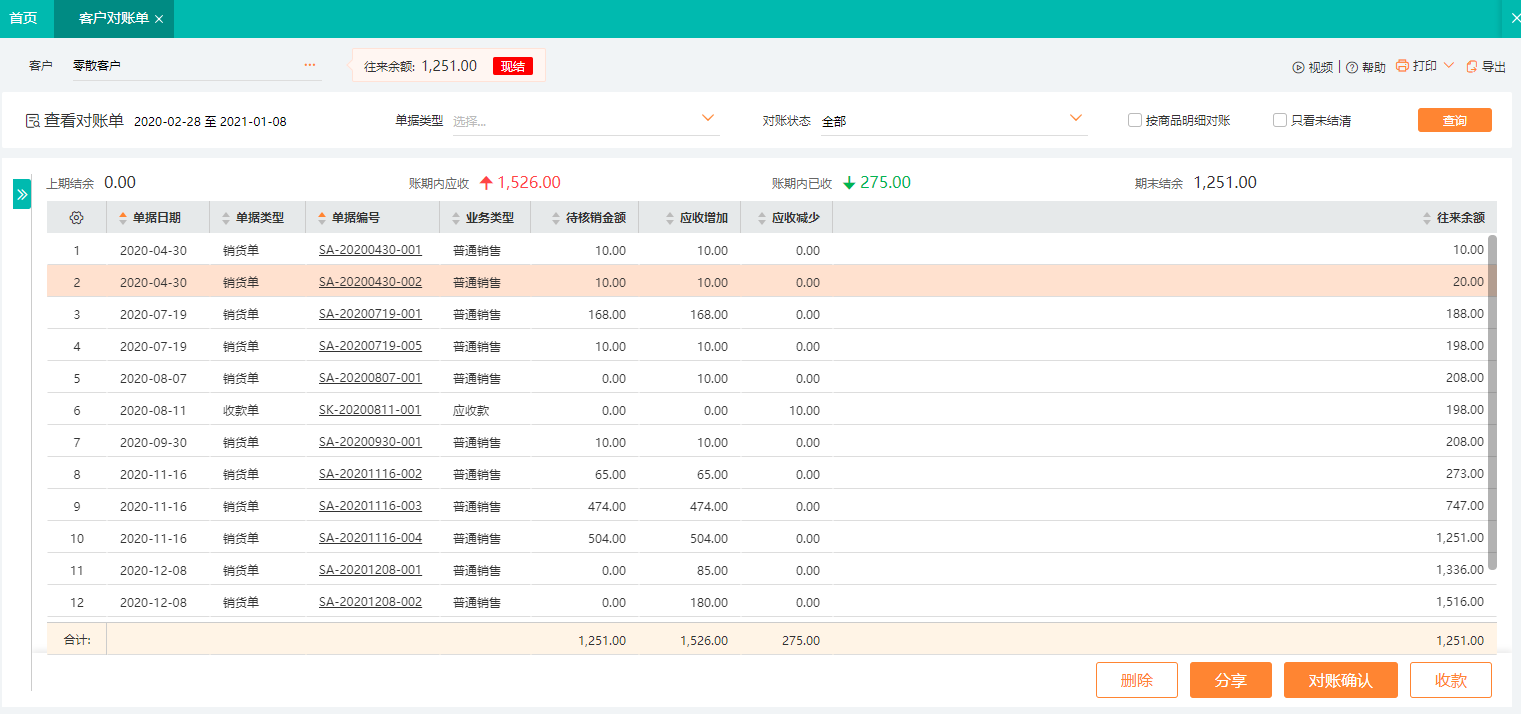Sort by 单据编号 column arrows

click(322, 217)
